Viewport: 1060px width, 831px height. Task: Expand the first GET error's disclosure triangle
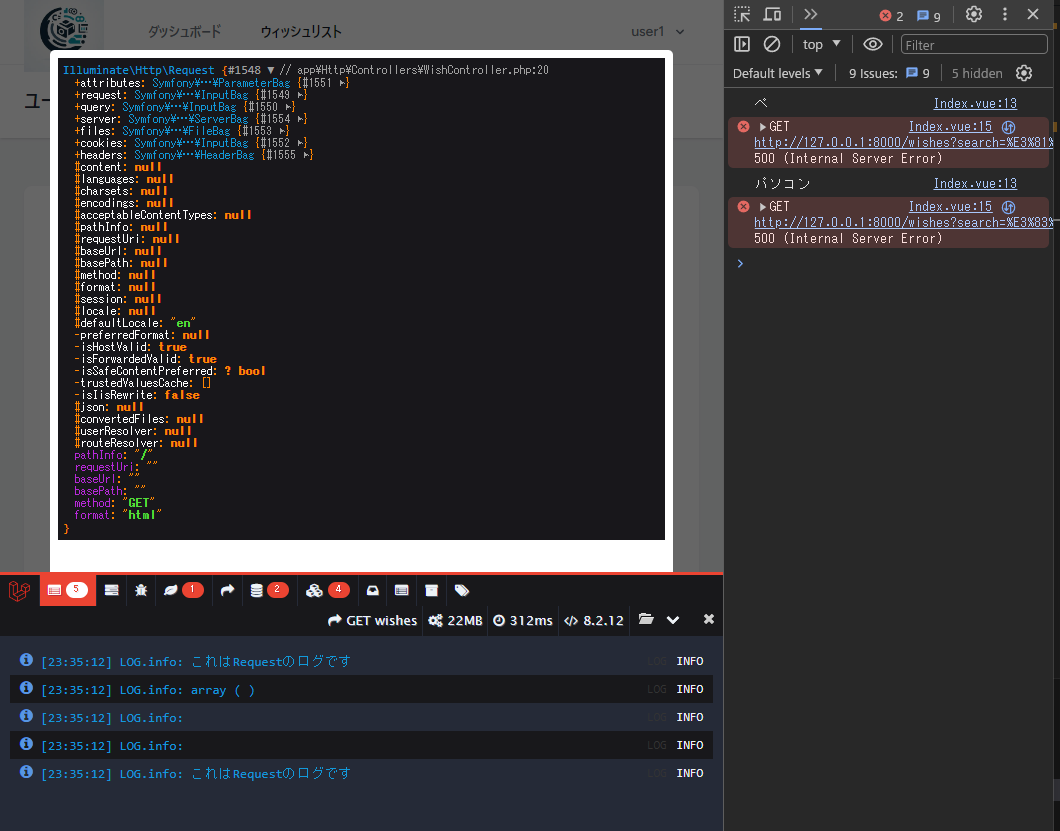763,127
